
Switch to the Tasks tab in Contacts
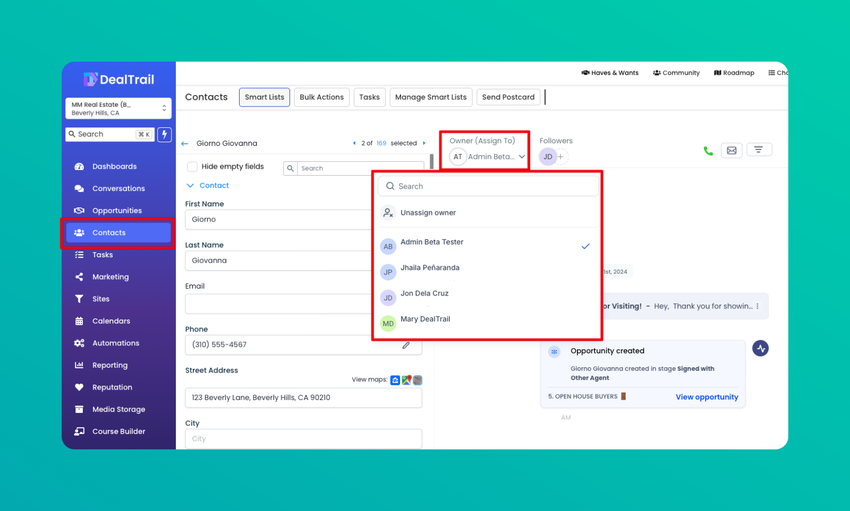pyautogui.click(x=369, y=97)
